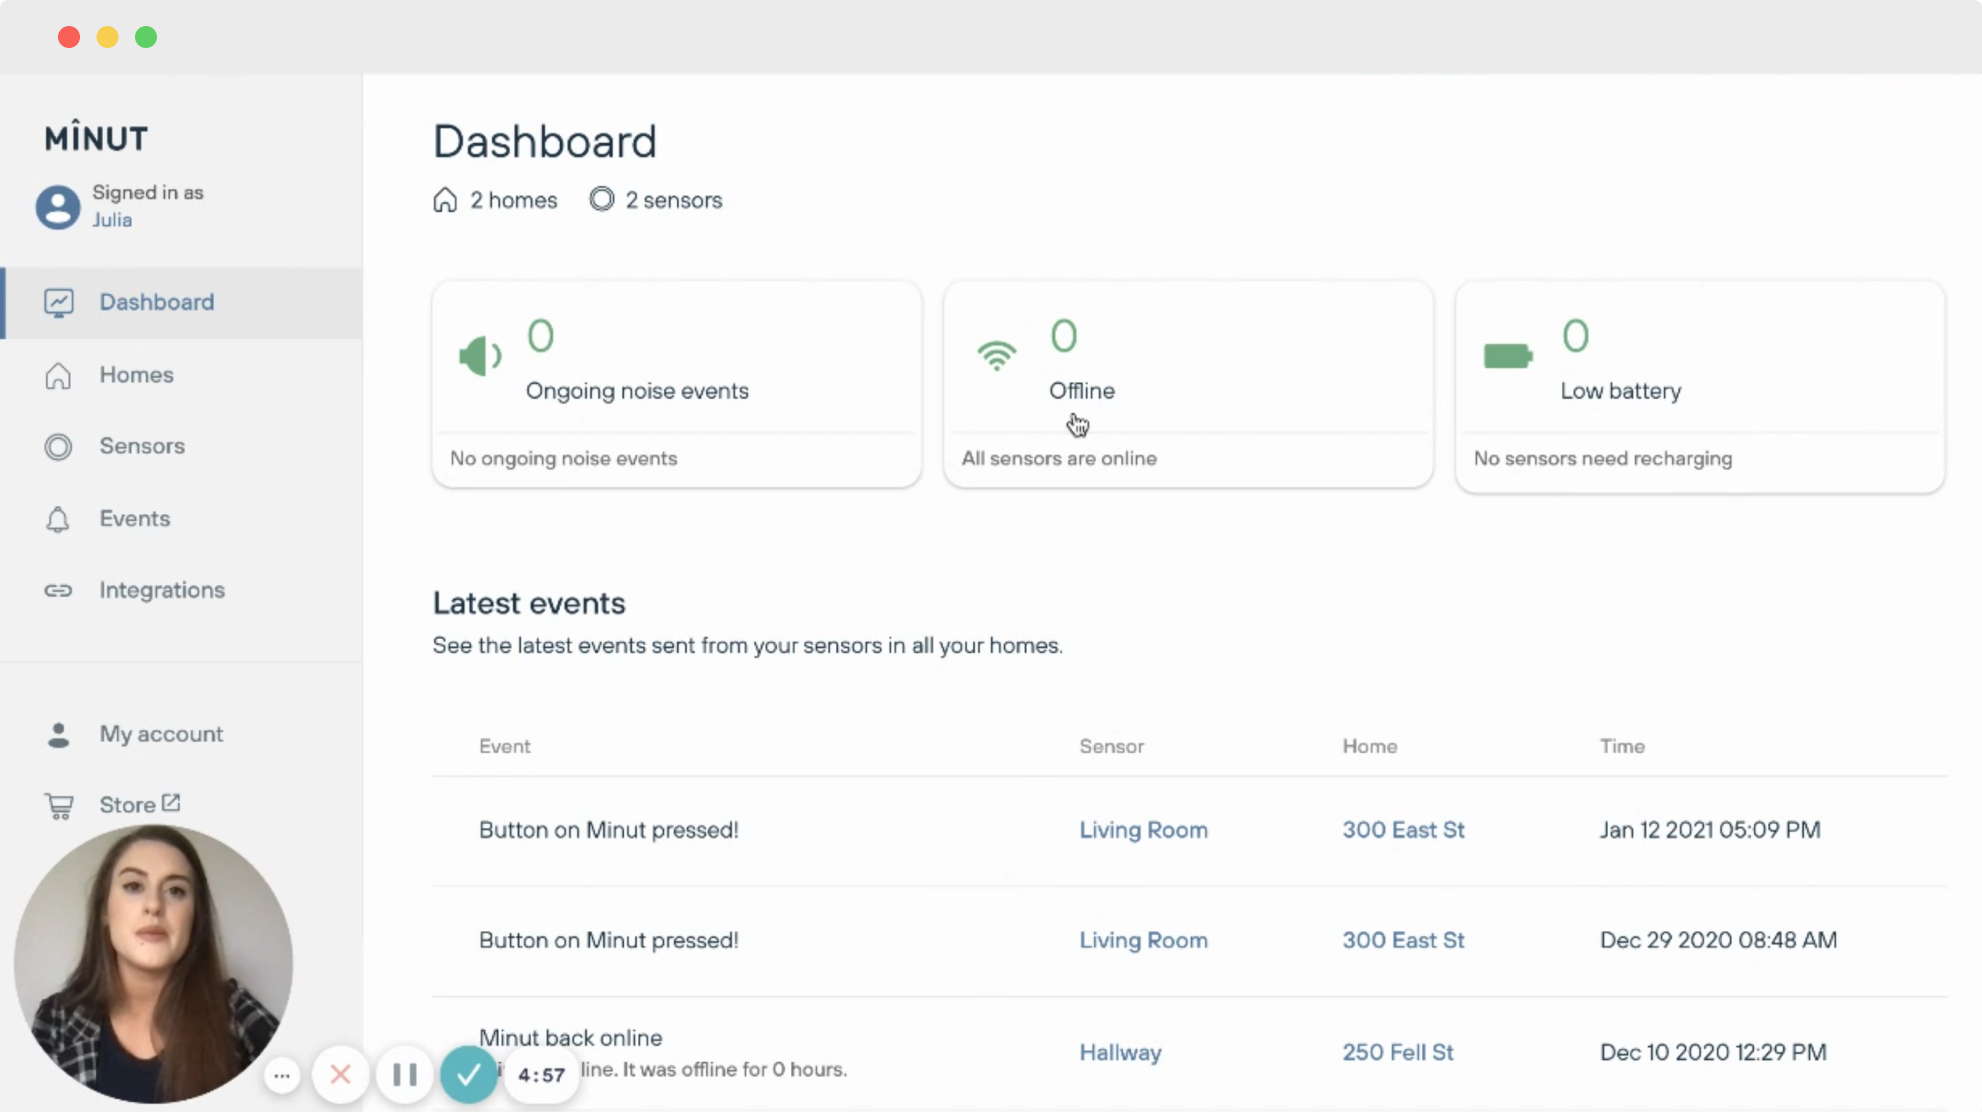Pause the video recording
This screenshot has width=1982, height=1112.
404,1074
